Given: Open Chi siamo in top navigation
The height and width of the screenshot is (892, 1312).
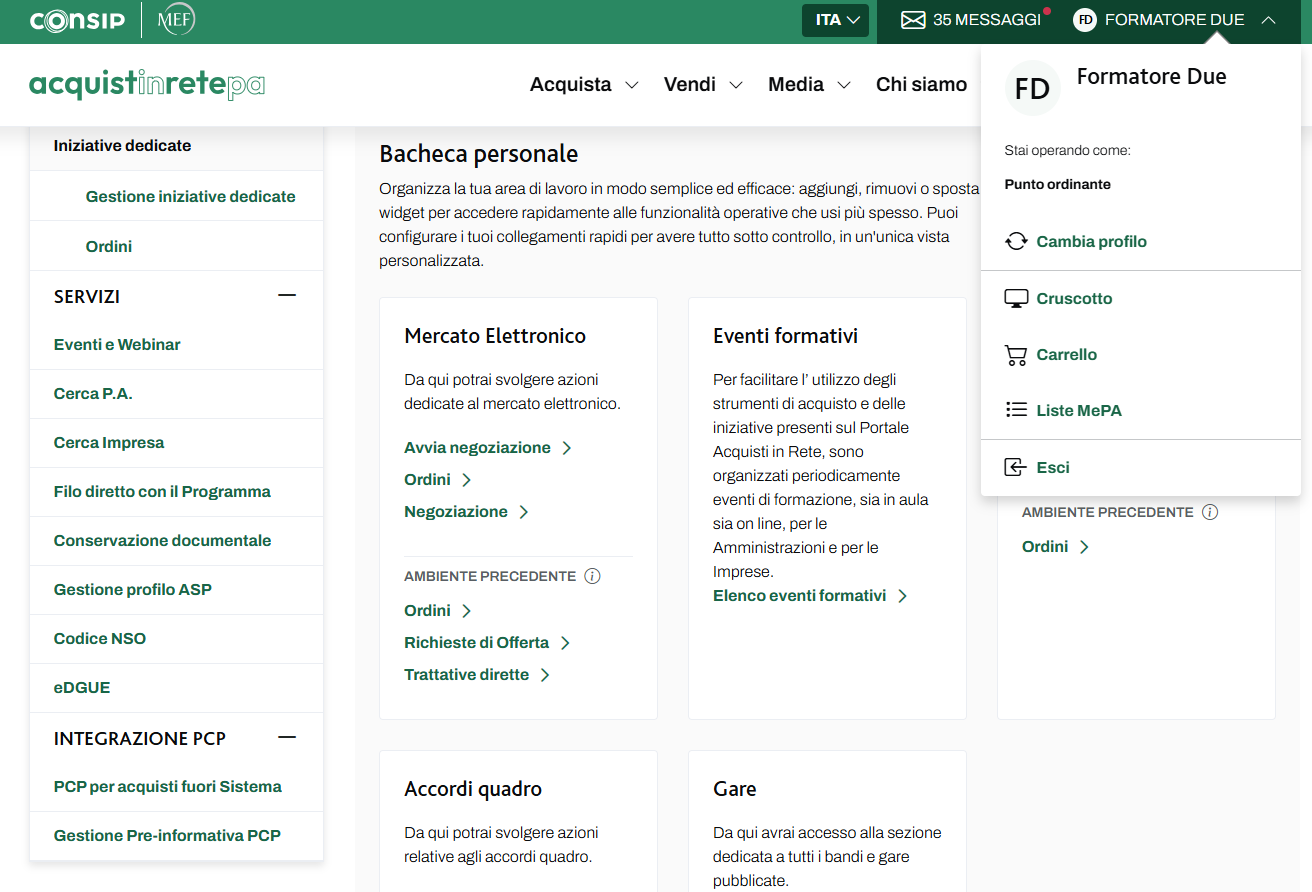Looking at the screenshot, I should coord(921,85).
